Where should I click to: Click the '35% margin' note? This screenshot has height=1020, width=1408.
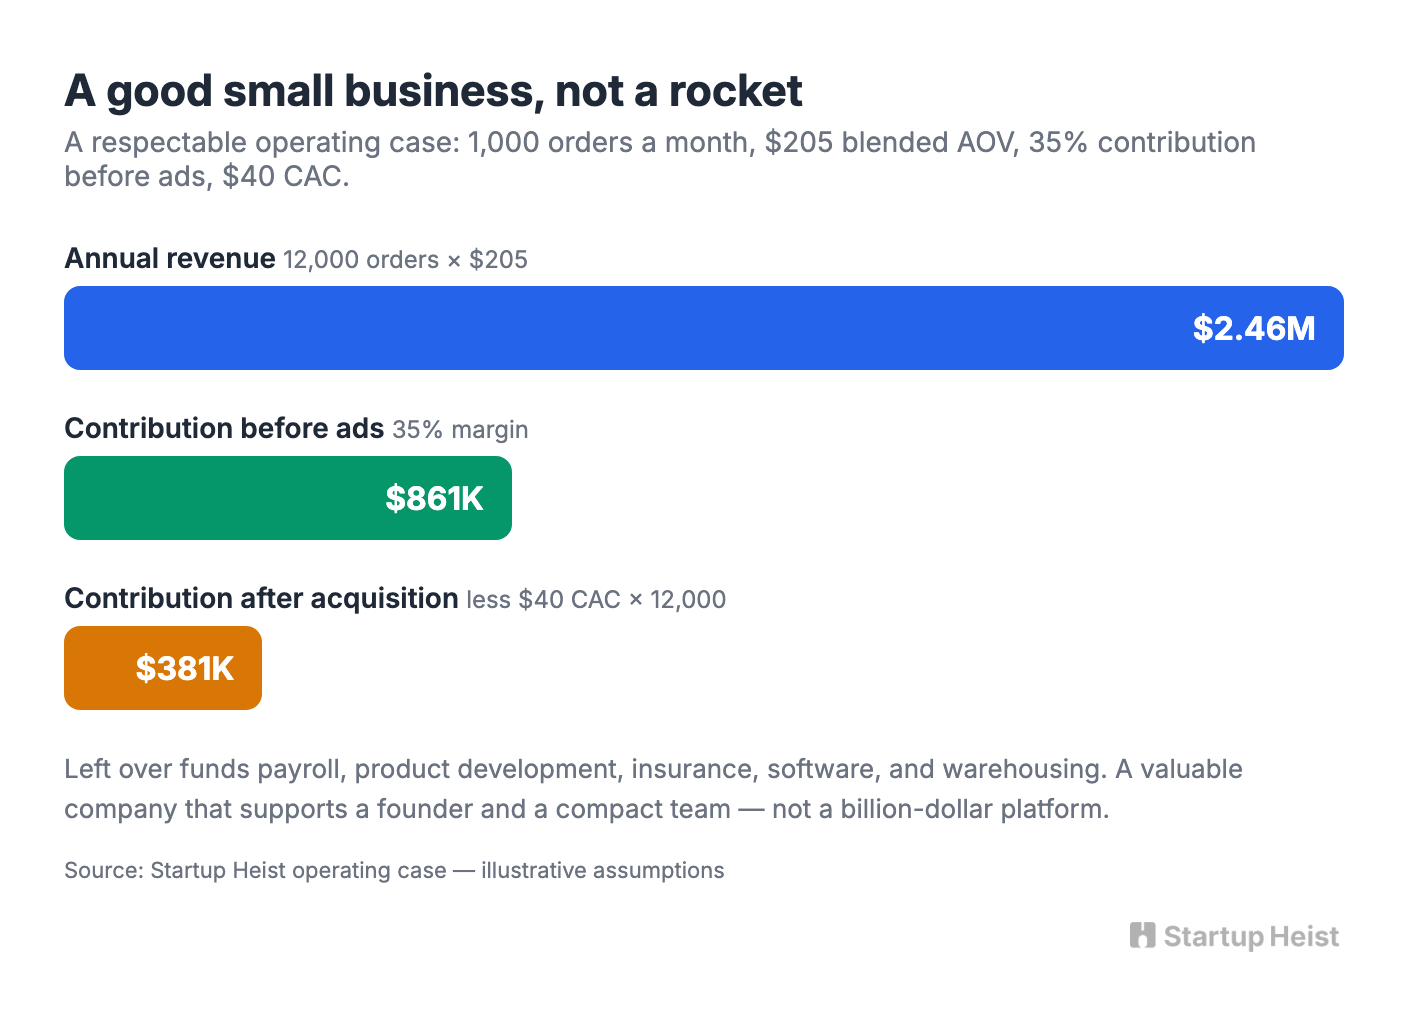click(460, 430)
